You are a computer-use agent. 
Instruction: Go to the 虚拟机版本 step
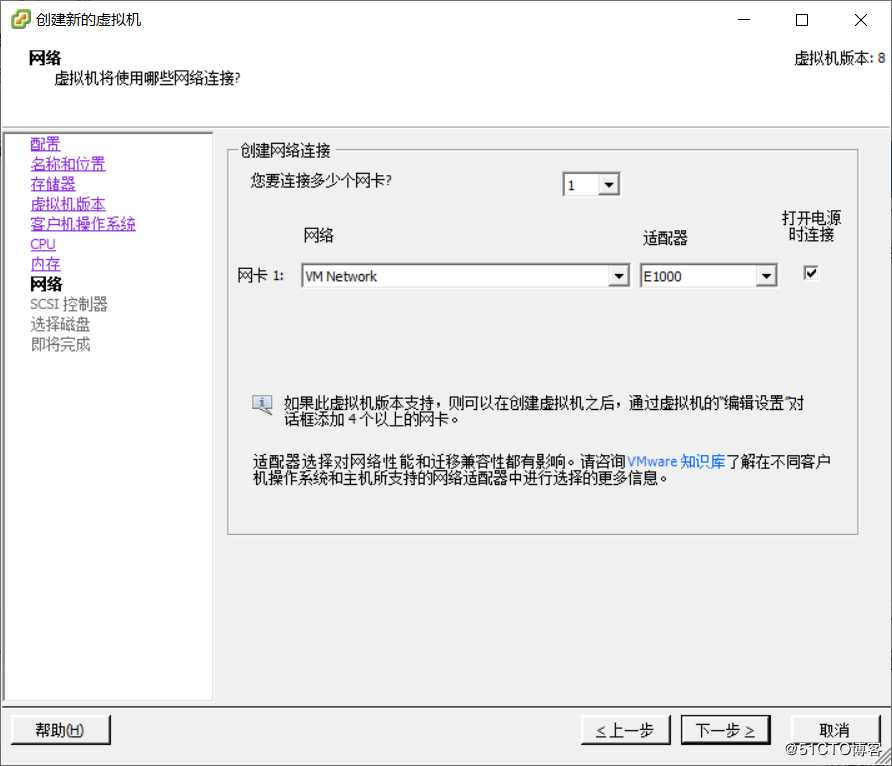68,204
